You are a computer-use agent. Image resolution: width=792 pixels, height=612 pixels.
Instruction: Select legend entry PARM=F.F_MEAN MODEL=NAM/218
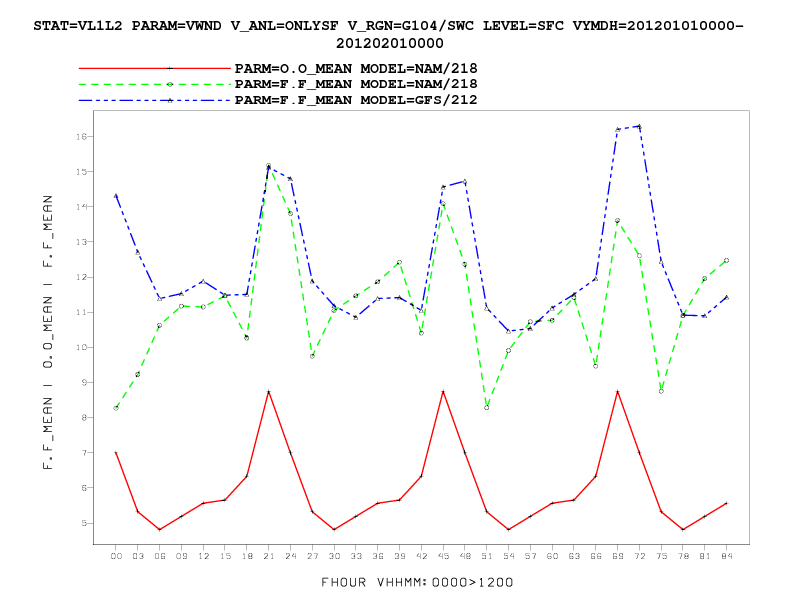pyautogui.click(x=356, y=84)
